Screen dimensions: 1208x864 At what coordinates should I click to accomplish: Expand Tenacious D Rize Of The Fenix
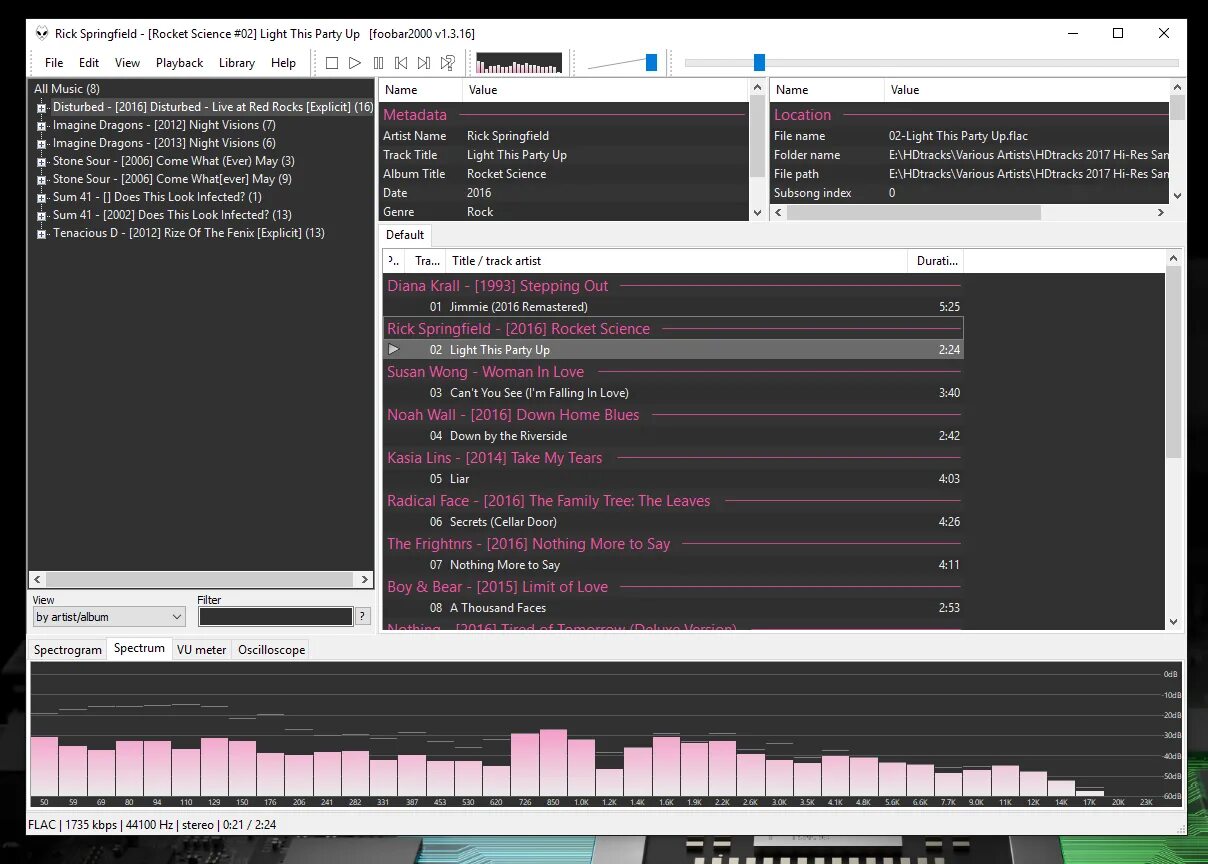[42, 234]
